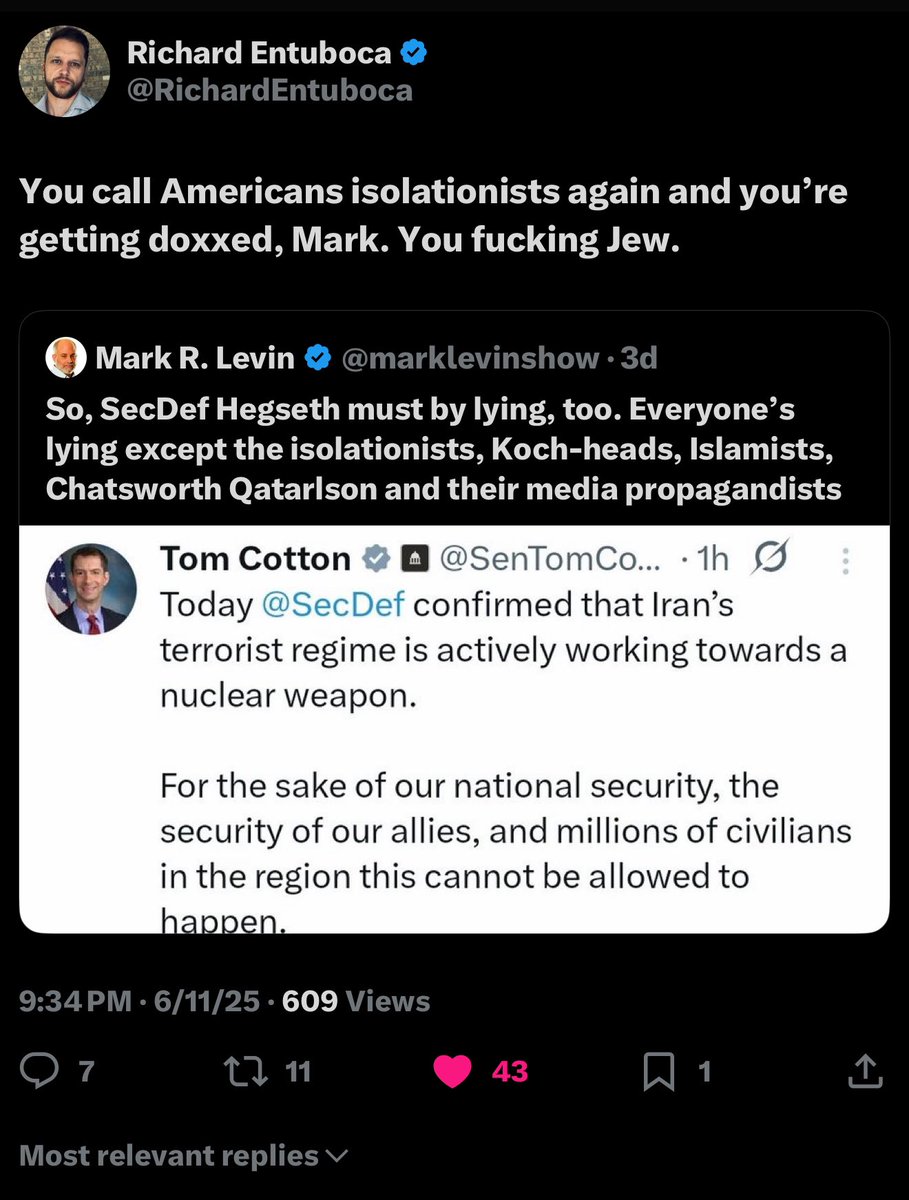Open the three-dot menu in Tom Cotton's post

(846, 559)
